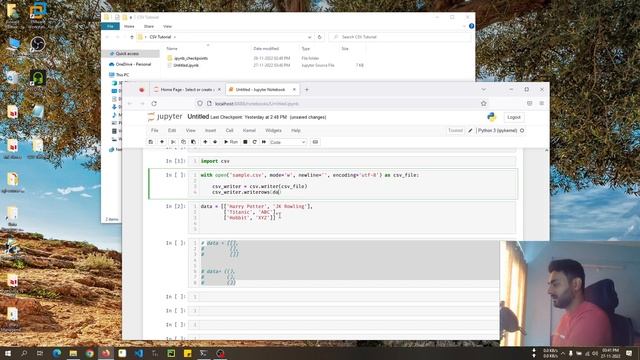Move selected cell down with arrow icon

click(215, 142)
